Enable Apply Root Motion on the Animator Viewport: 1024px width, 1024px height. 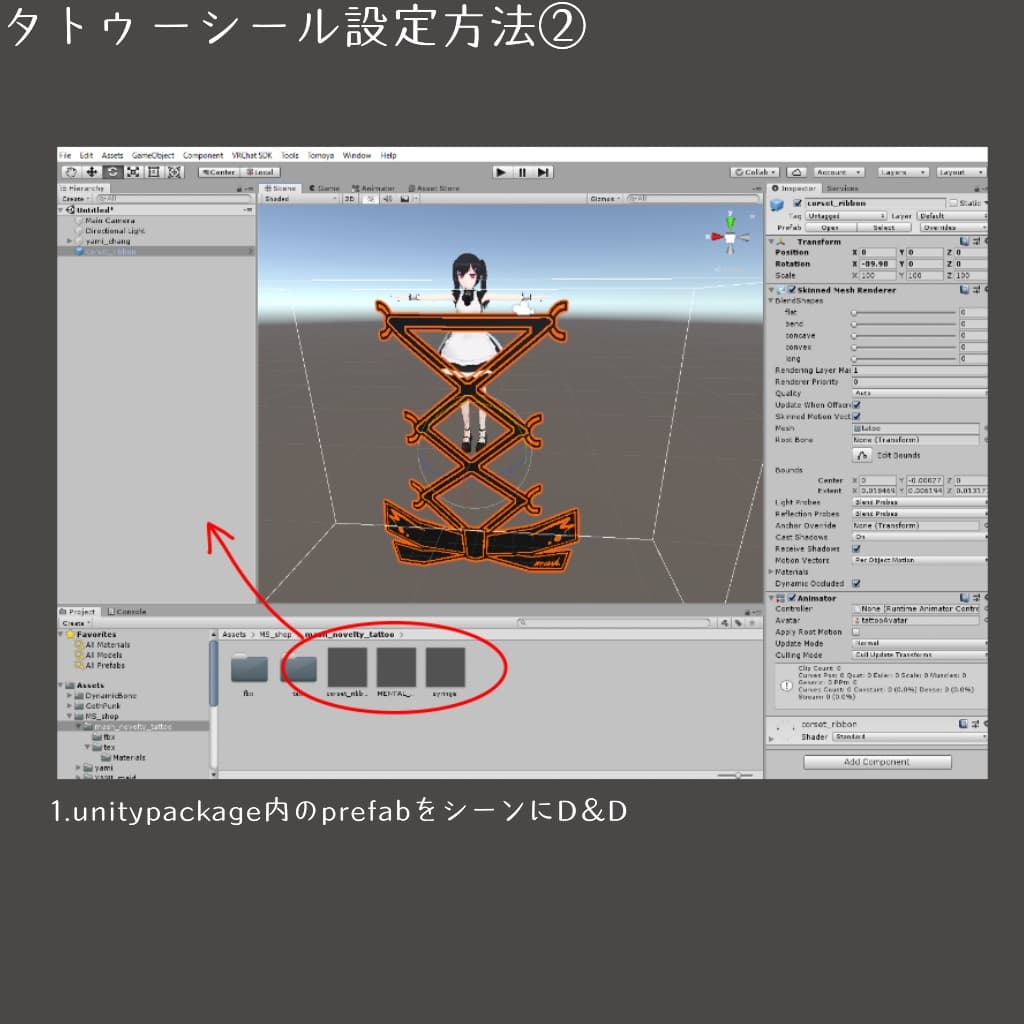click(856, 632)
